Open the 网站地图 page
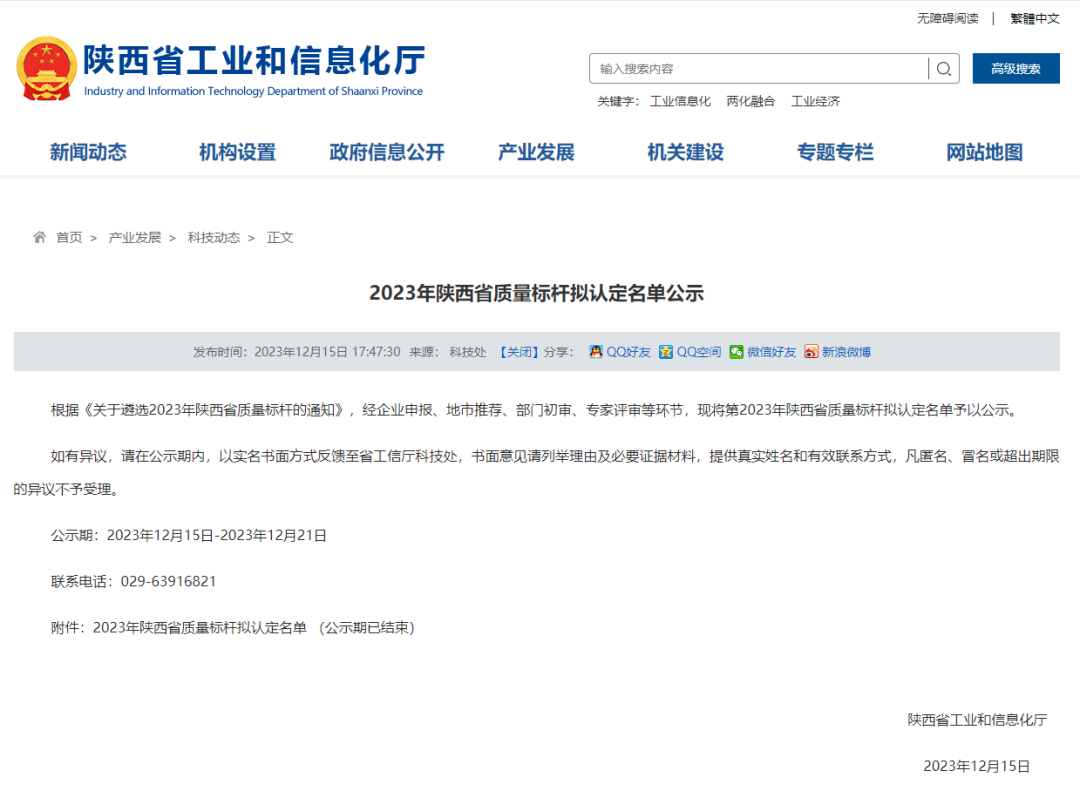 pyautogui.click(x=984, y=153)
